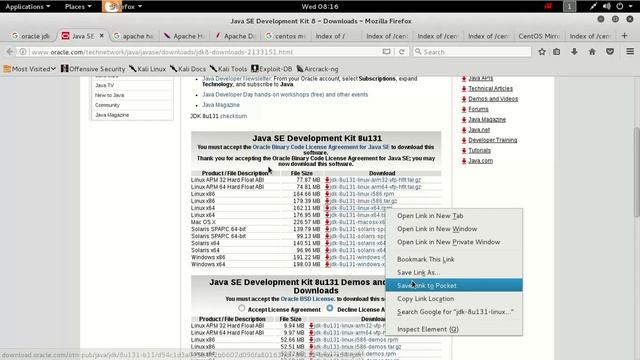
Task: Click the vertical page scrollbar thumb
Action: 637,173
